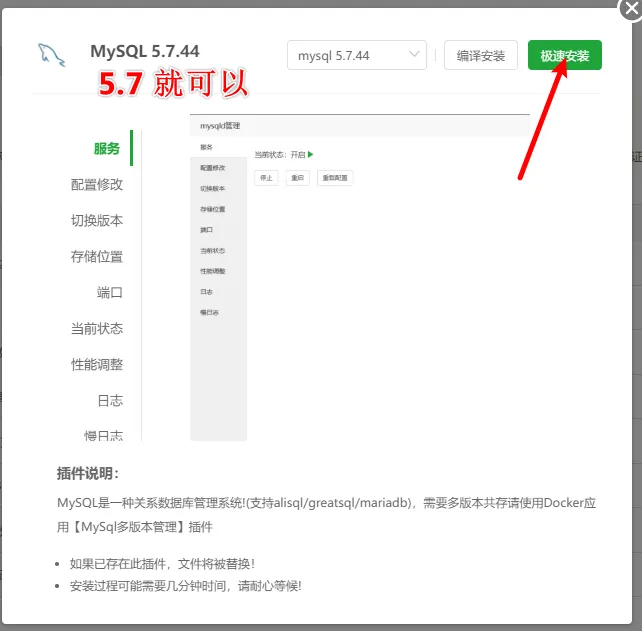The image size is (642, 631).
Task: Open the 切换版本 section
Action: tap(97, 220)
